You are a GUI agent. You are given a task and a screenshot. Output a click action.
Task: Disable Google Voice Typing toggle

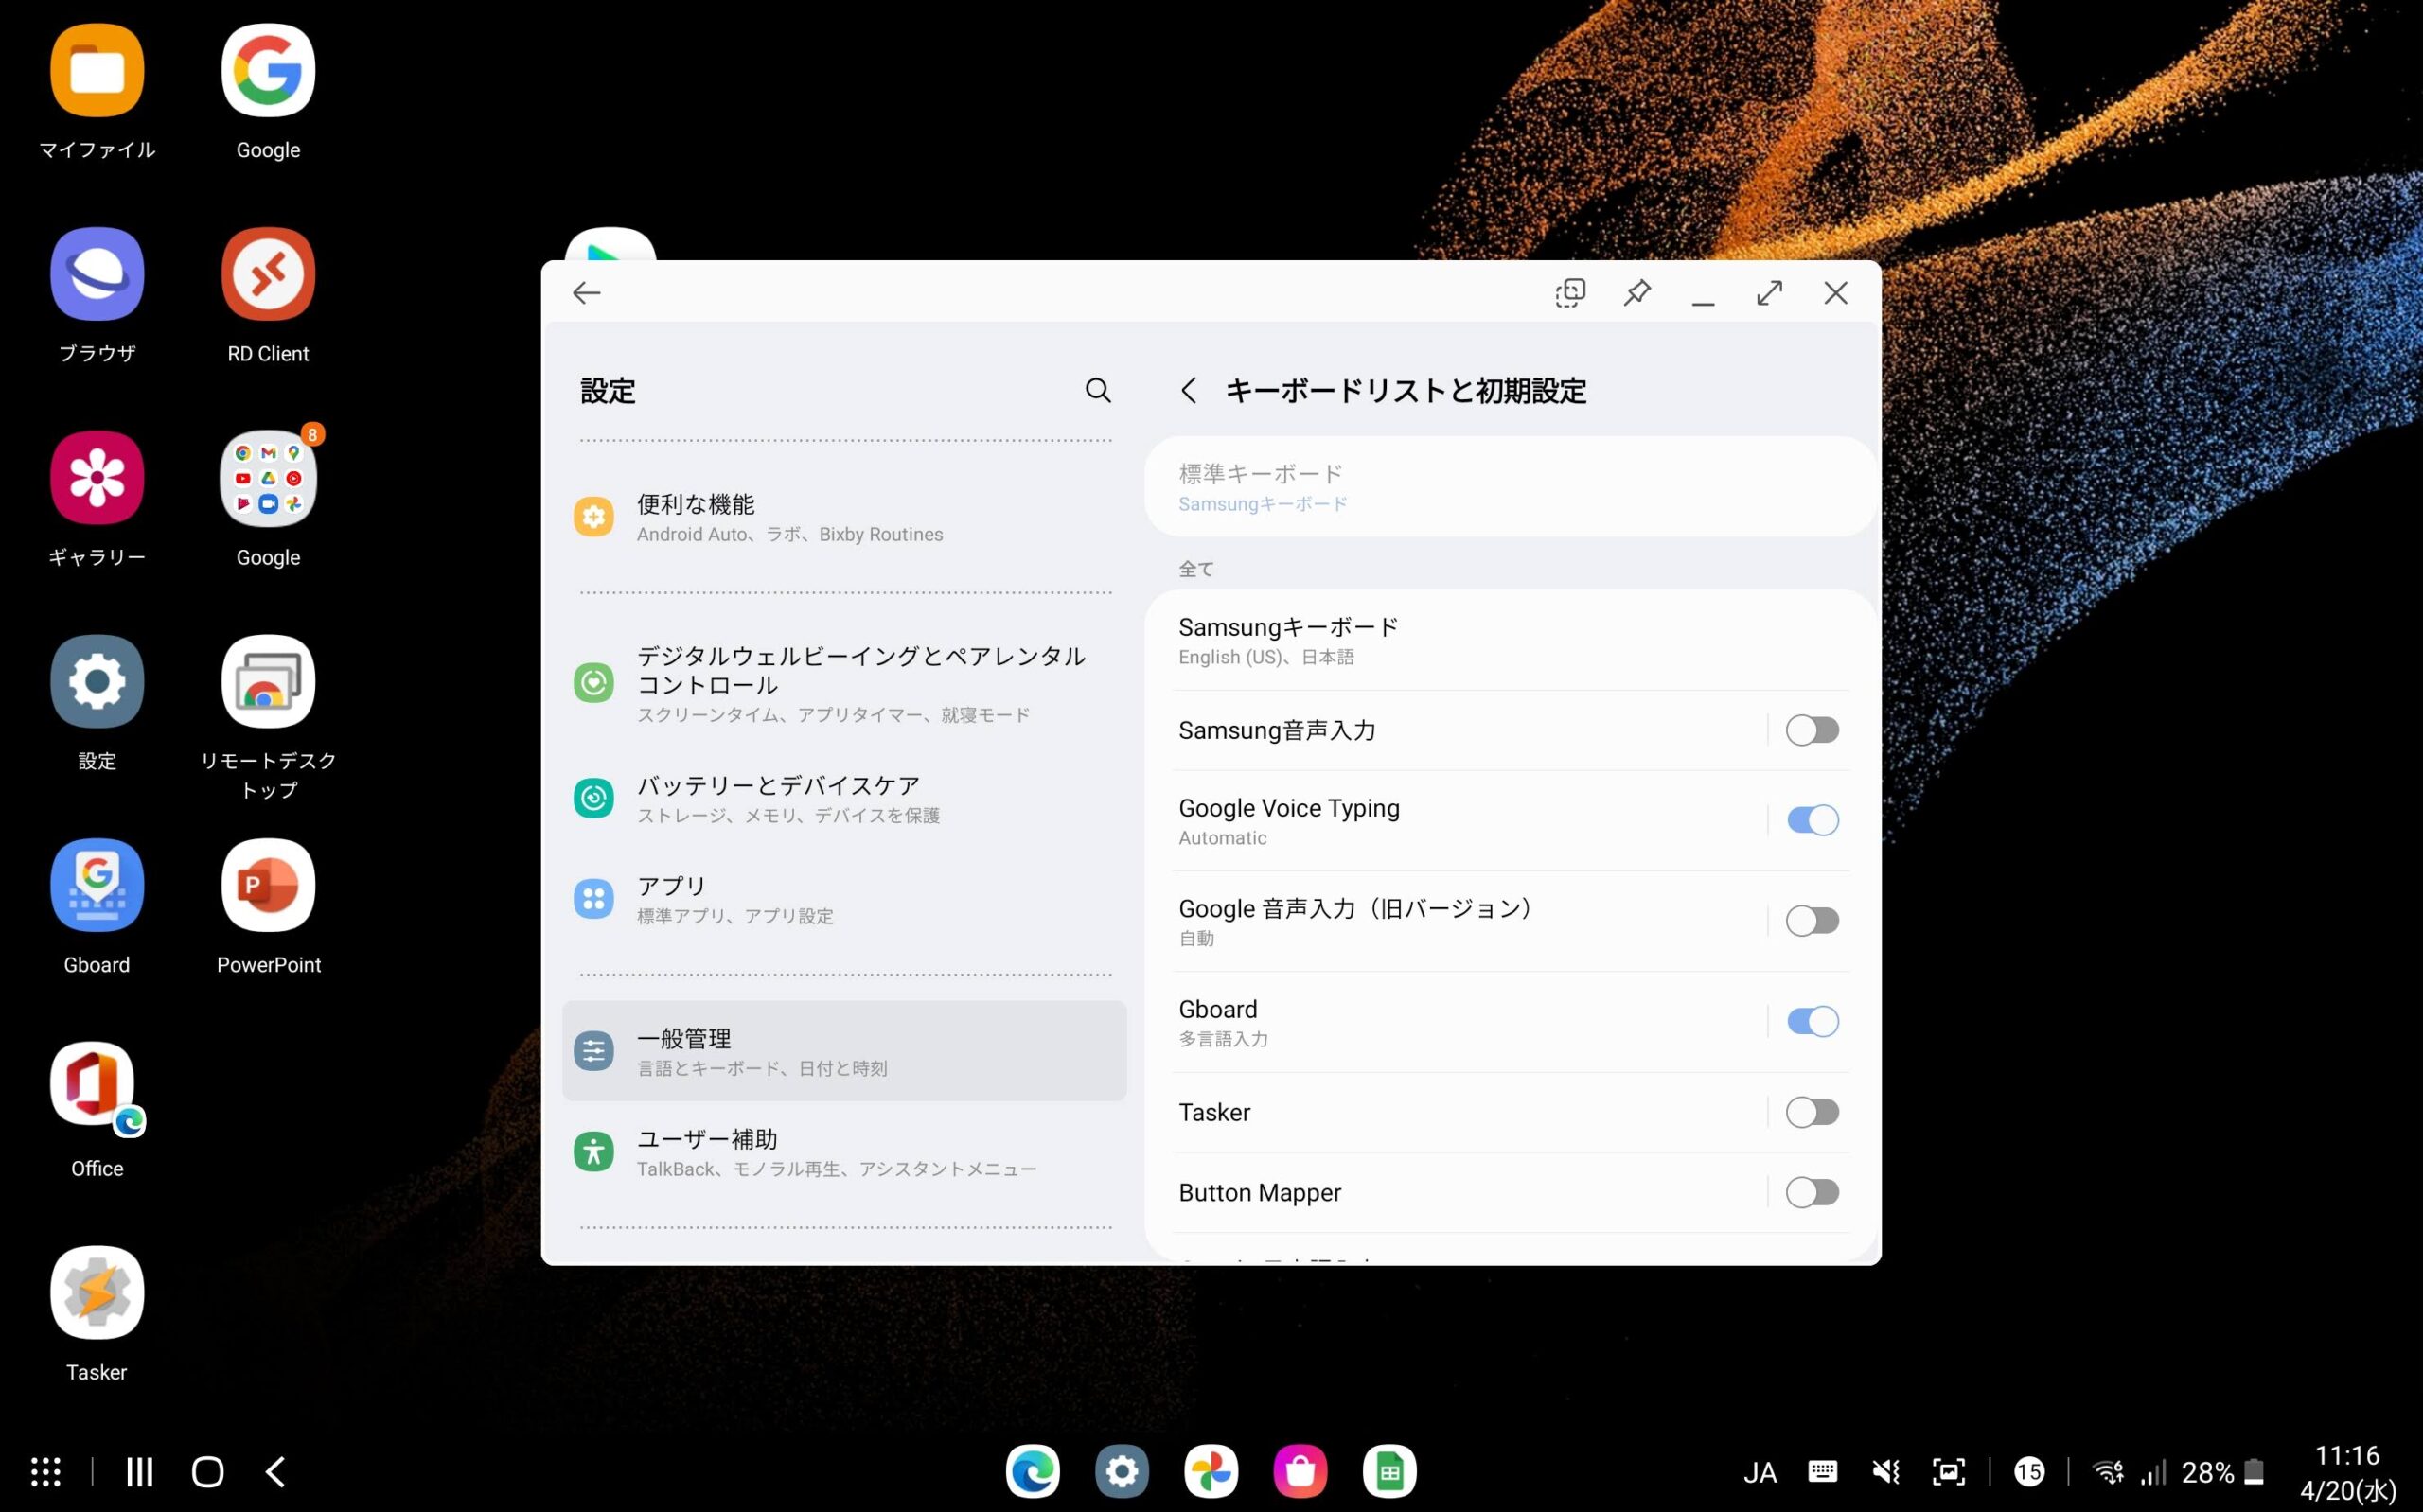coord(1812,820)
